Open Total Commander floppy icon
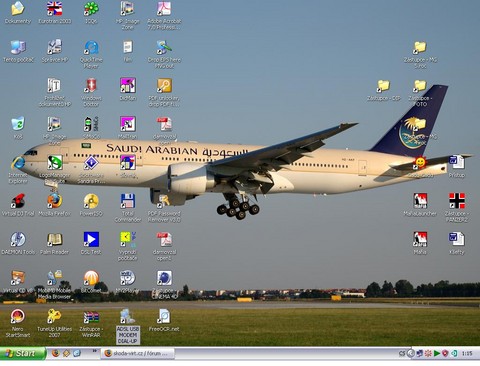The height and width of the screenshot is (366, 480). (127, 201)
